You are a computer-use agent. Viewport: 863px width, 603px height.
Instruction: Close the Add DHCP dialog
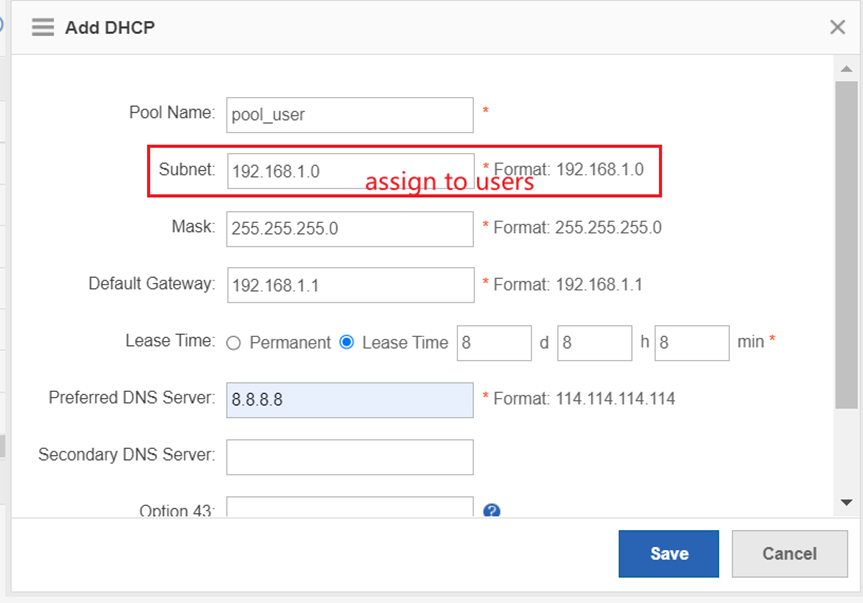[x=837, y=27]
